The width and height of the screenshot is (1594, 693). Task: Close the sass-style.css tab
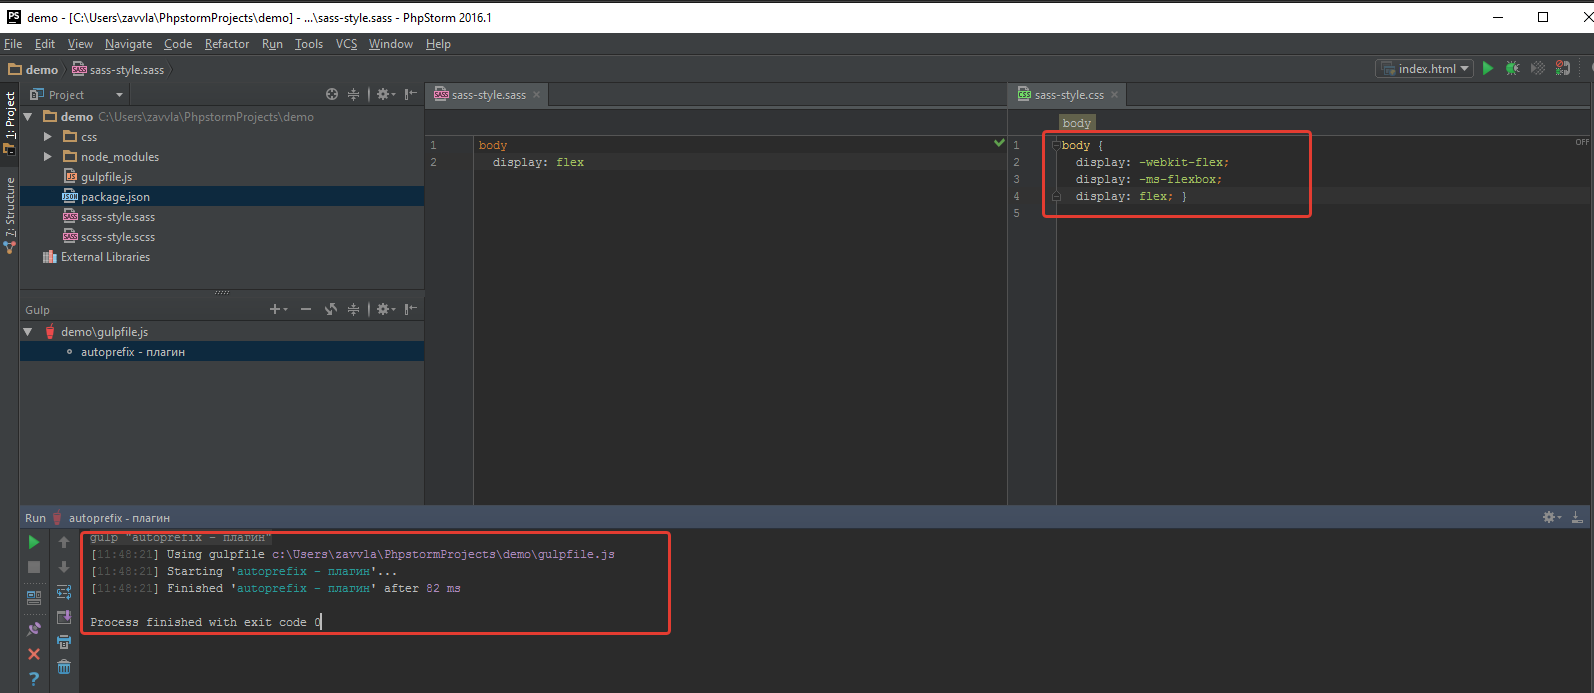(x=1115, y=95)
